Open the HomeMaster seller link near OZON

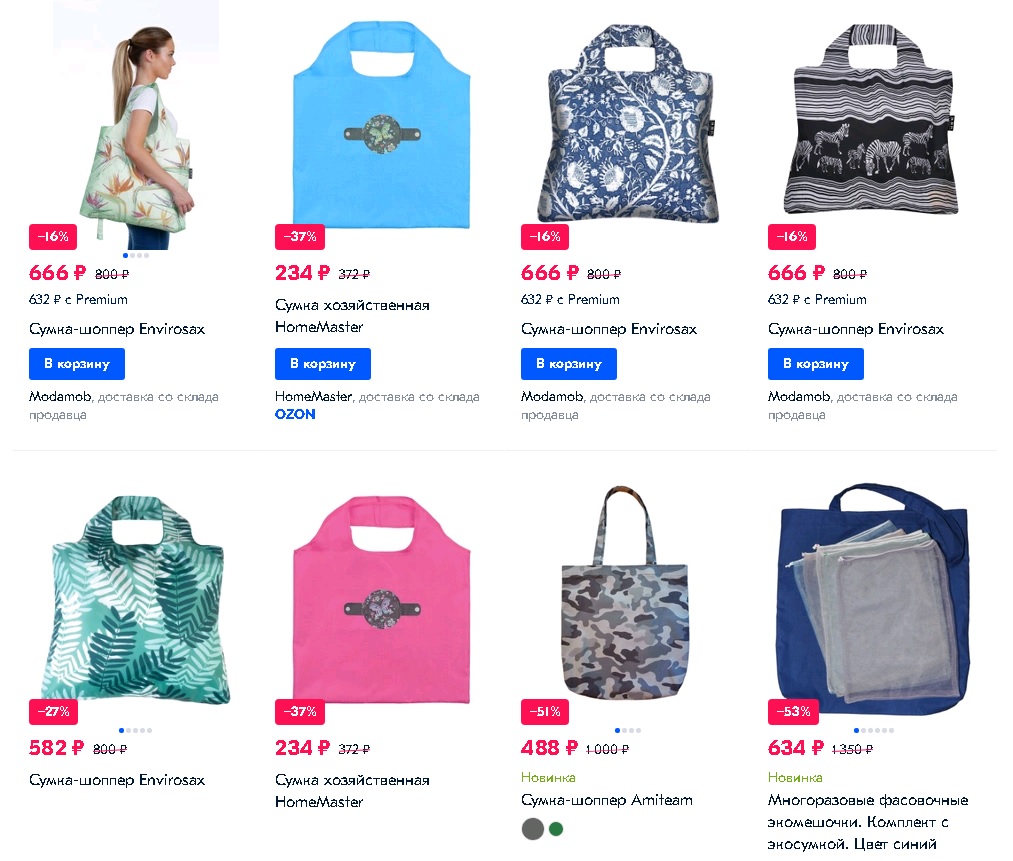pyautogui.click(x=313, y=397)
